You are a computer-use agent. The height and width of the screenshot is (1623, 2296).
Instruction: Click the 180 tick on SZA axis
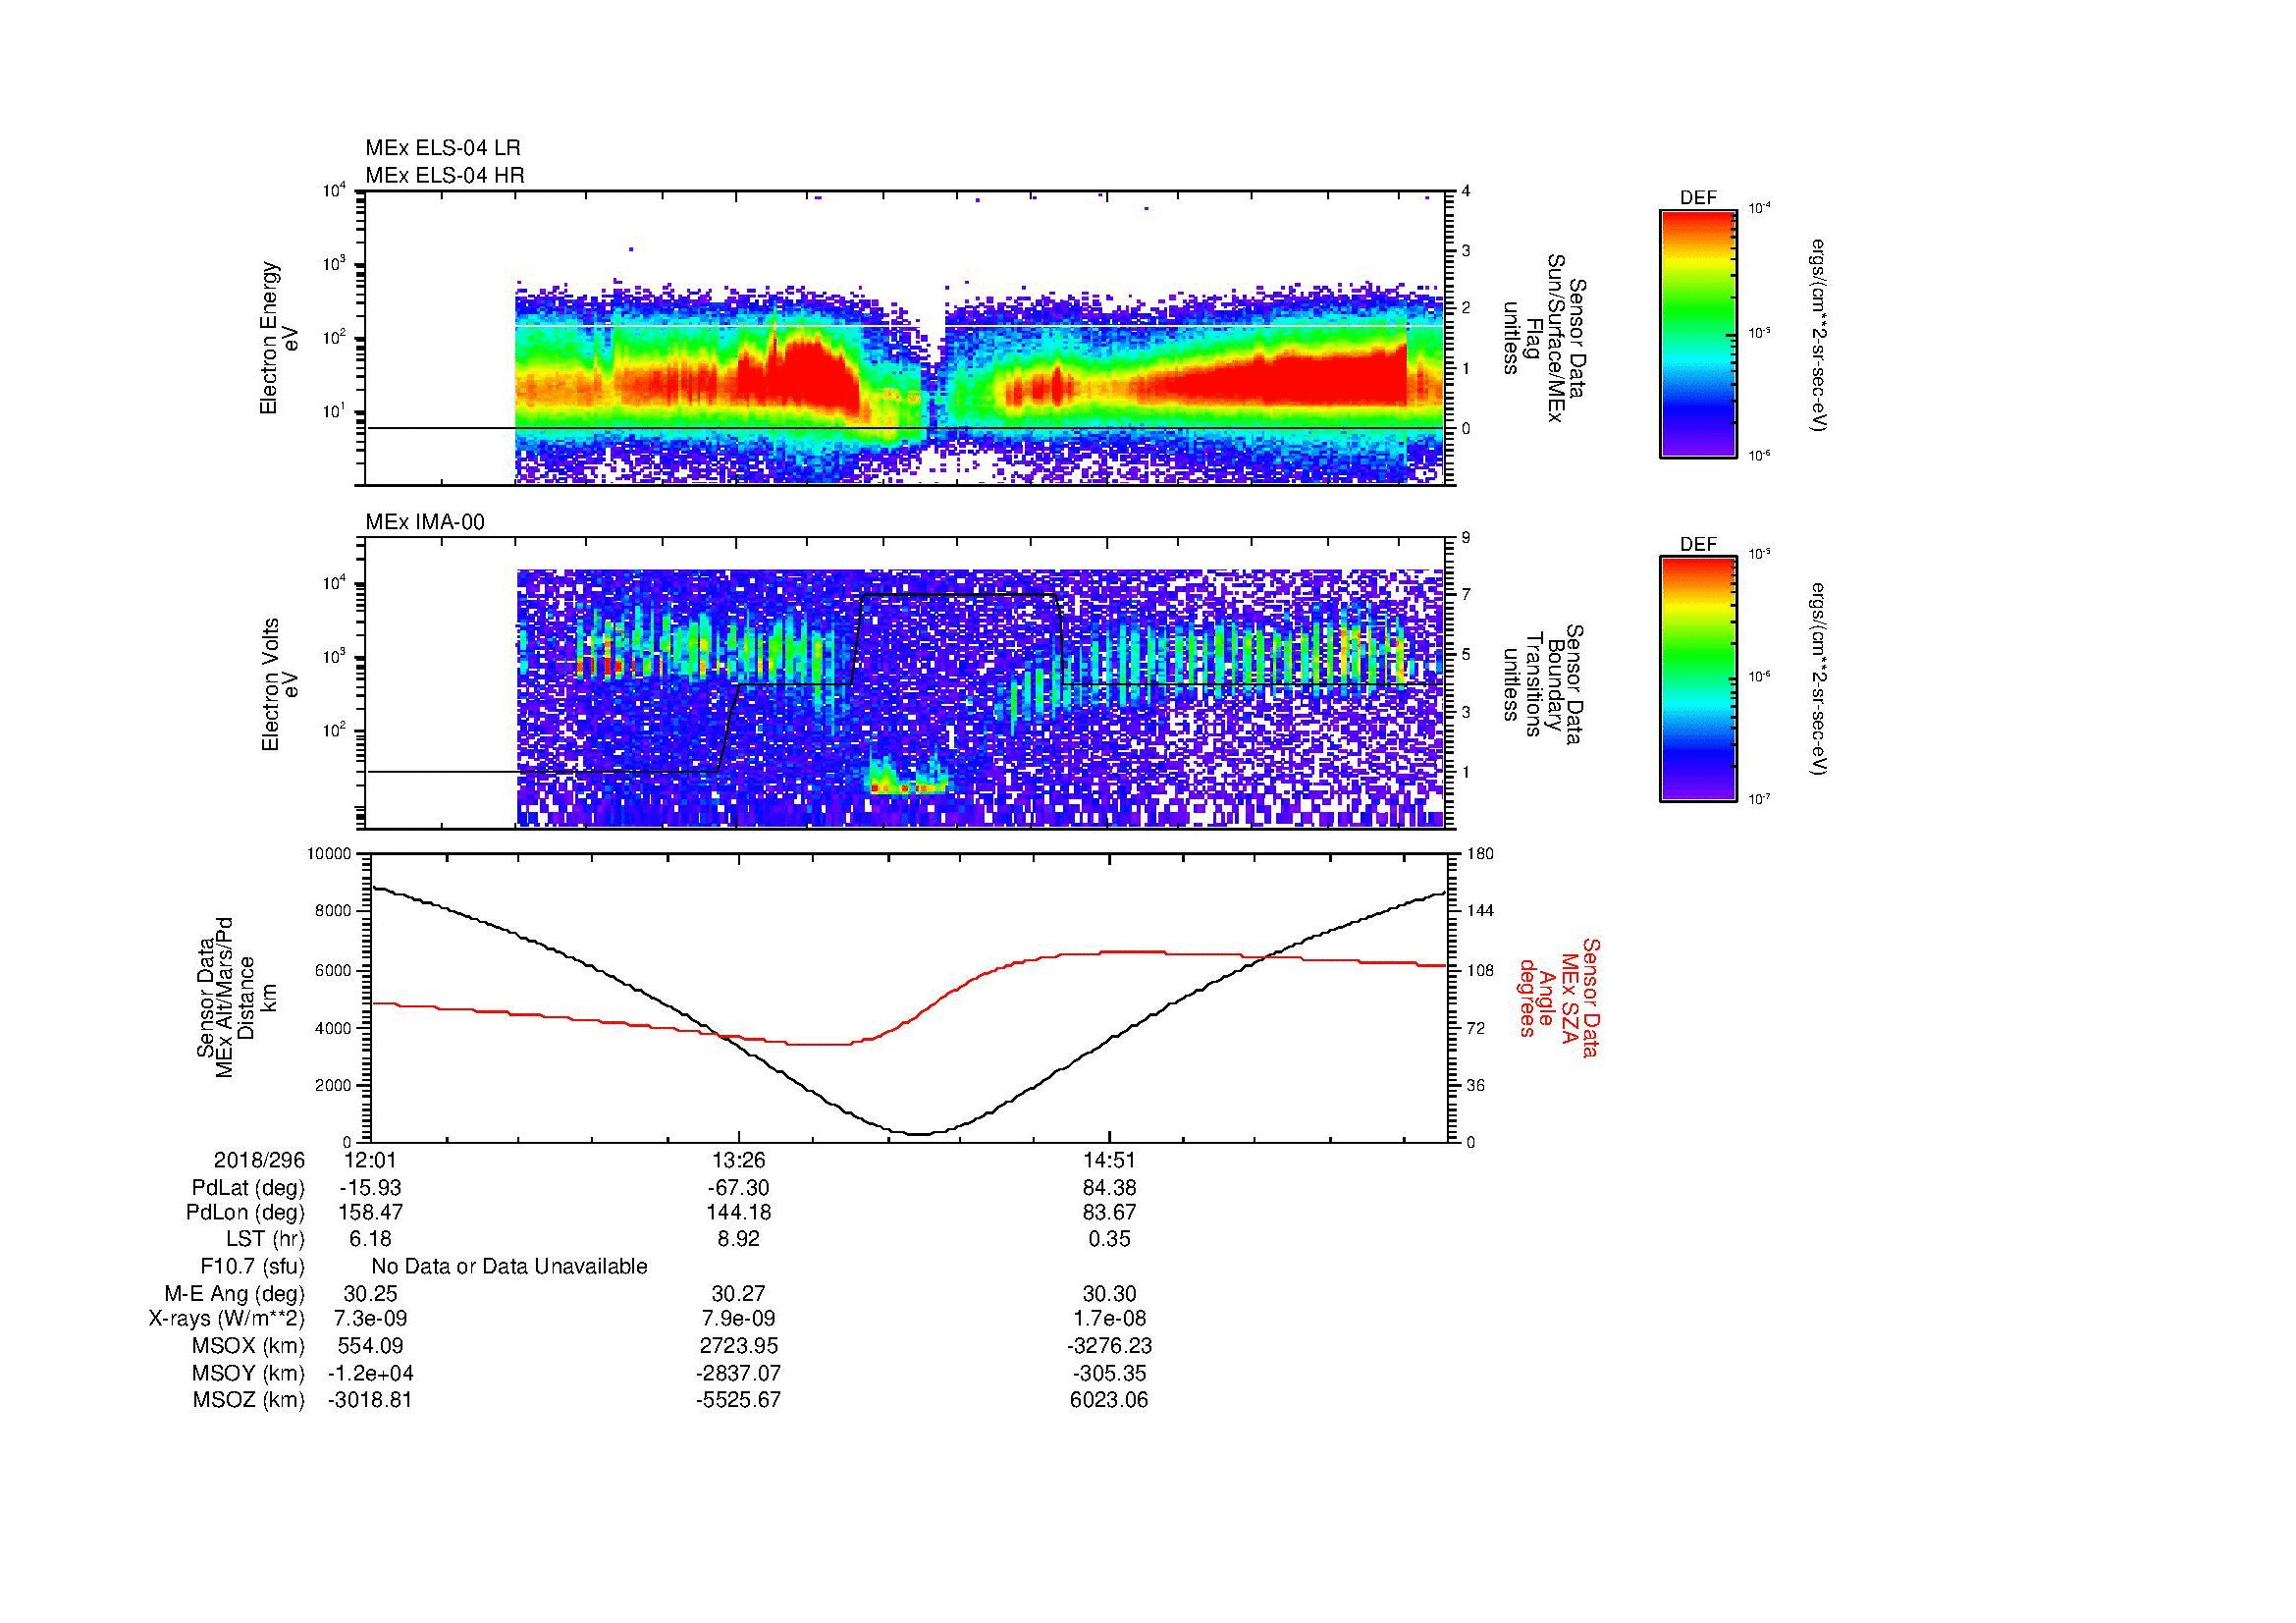pyautogui.click(x=1481, y=854)
